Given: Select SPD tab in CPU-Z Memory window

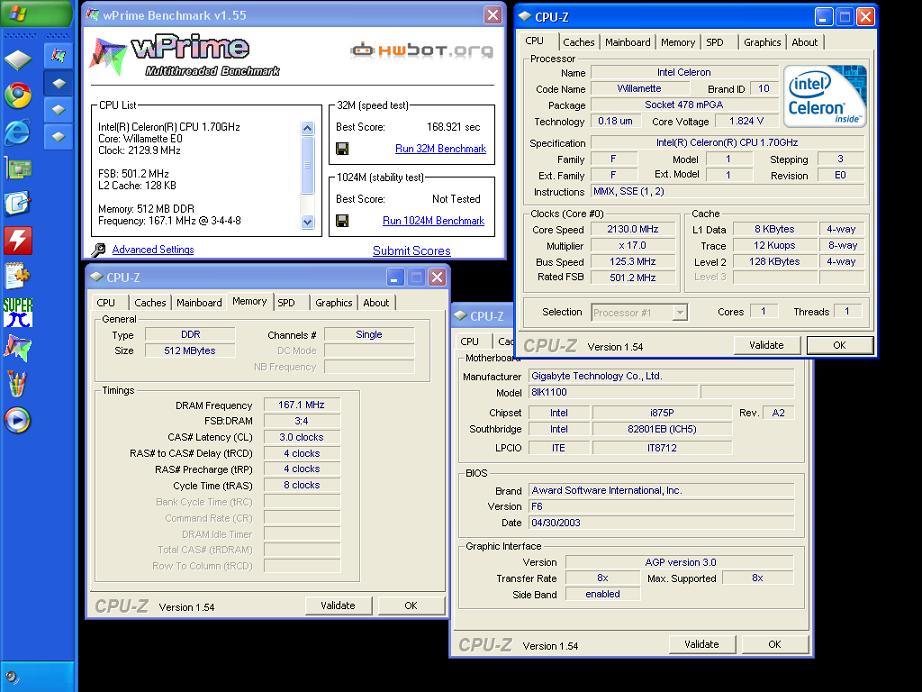Looking at the screenshot, I should 286,303.
